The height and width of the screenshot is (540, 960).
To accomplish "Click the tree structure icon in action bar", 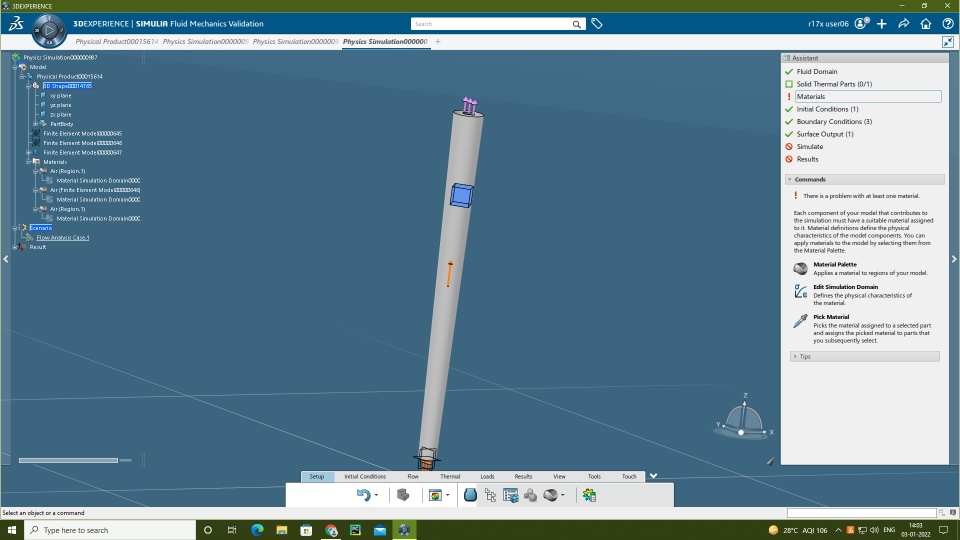I will (490, 495).
